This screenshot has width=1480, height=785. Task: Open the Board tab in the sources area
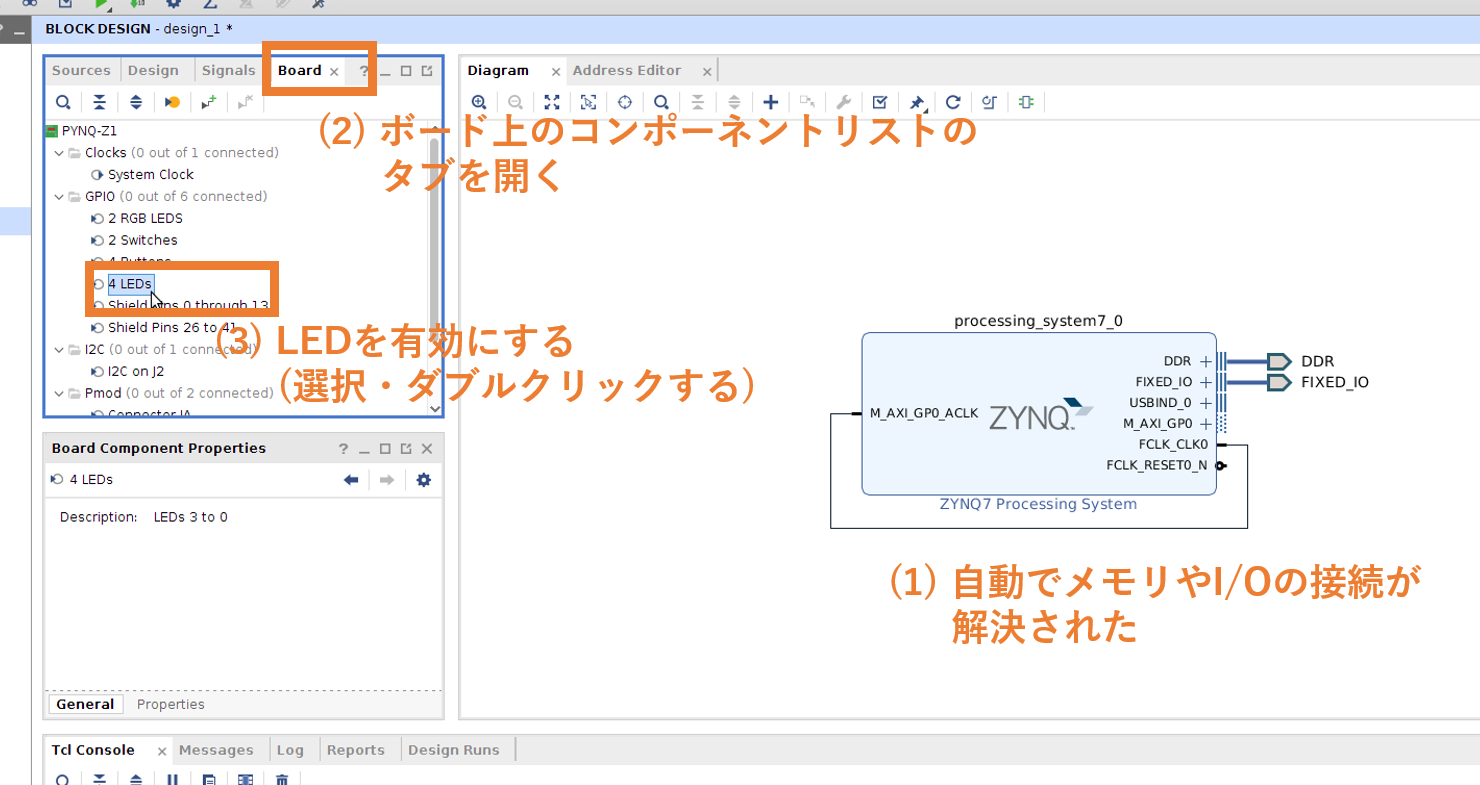301,70
